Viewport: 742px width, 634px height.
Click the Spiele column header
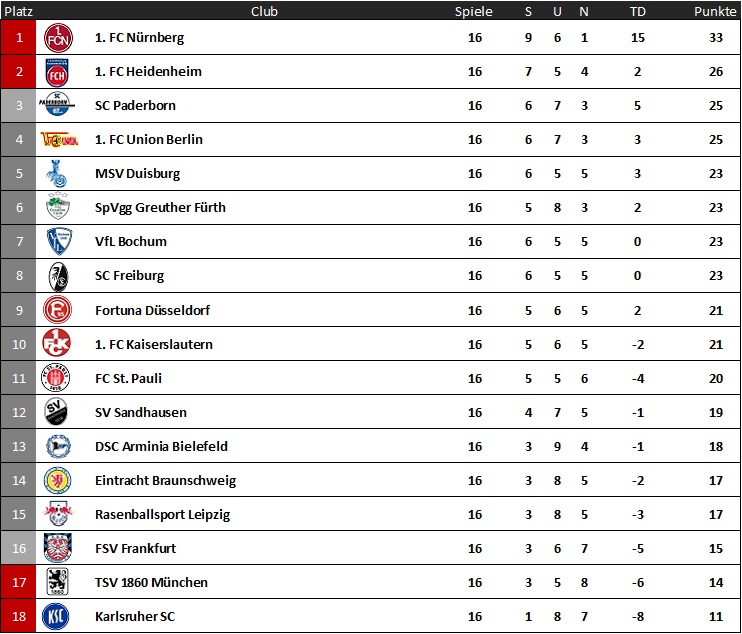(473, 11)
